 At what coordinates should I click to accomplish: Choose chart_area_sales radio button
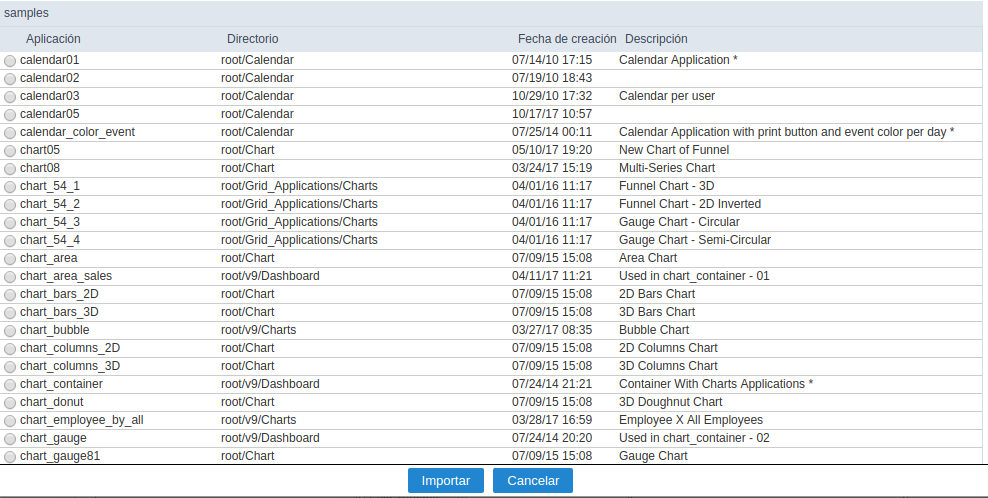[10, 277]
